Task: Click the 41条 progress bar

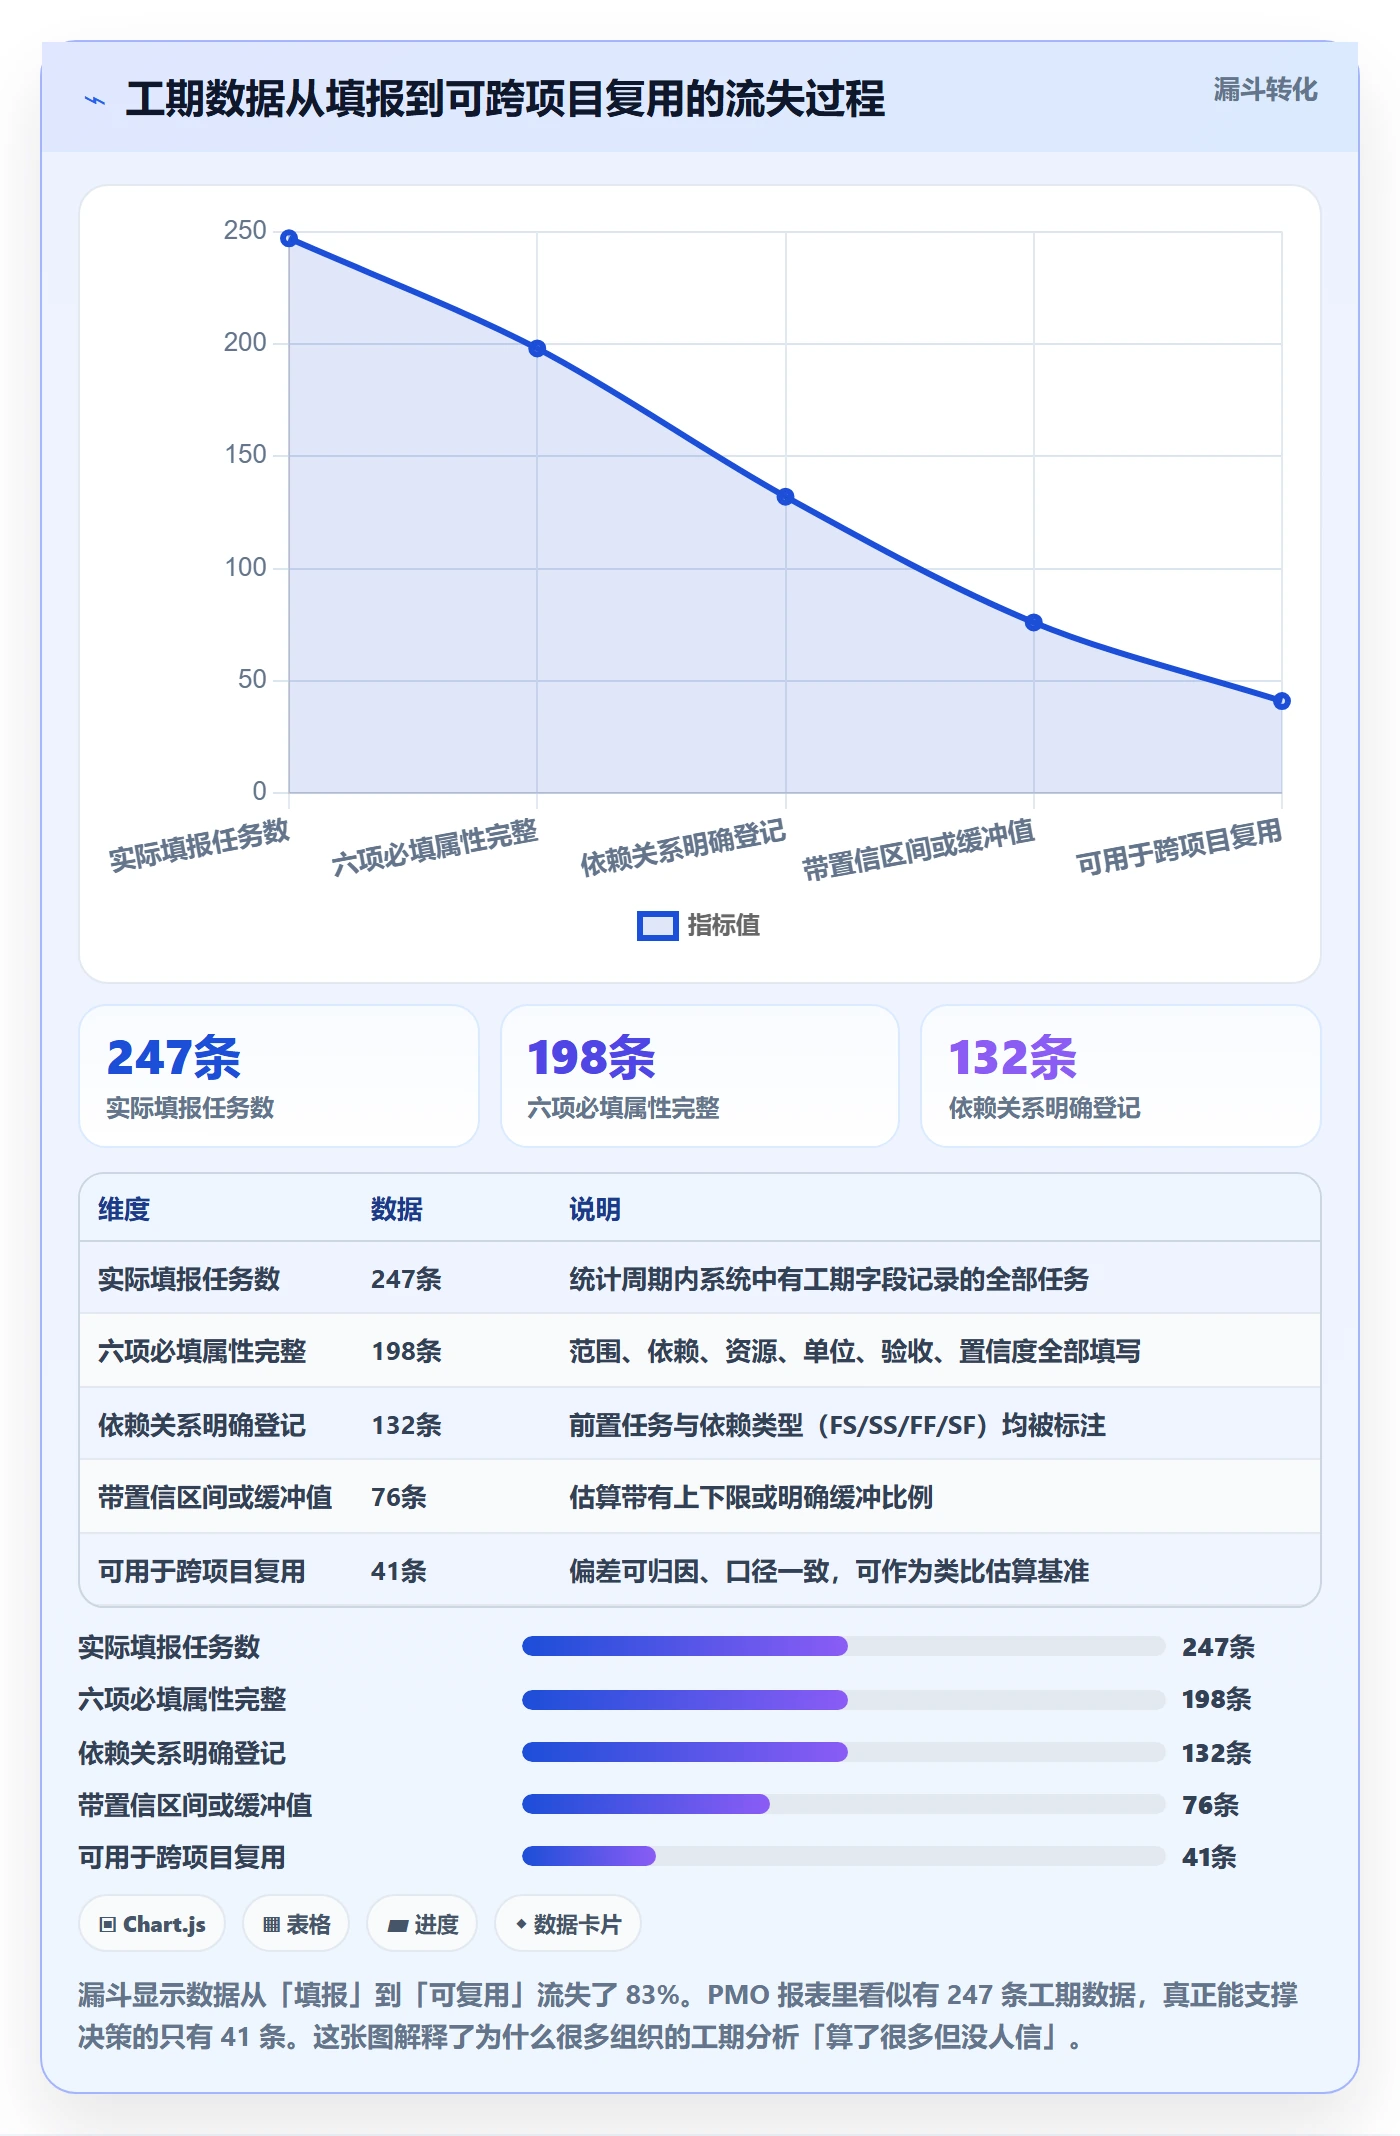Action: click(x=844, y=1857)
